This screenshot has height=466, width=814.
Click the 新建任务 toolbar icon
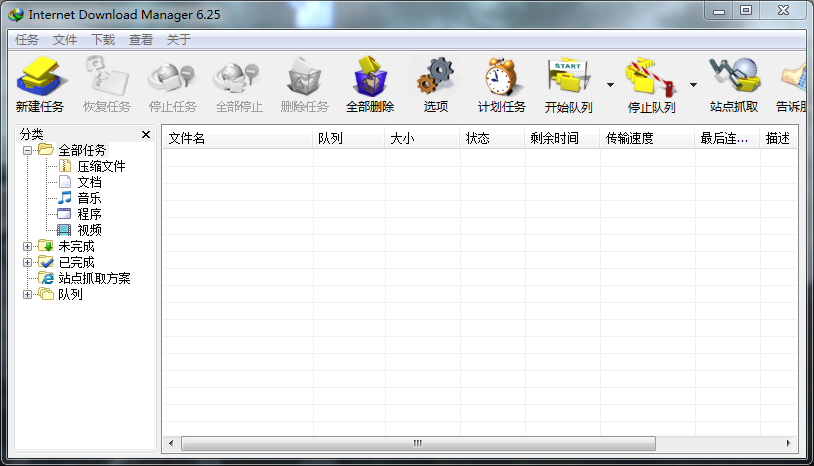(40, 76)
